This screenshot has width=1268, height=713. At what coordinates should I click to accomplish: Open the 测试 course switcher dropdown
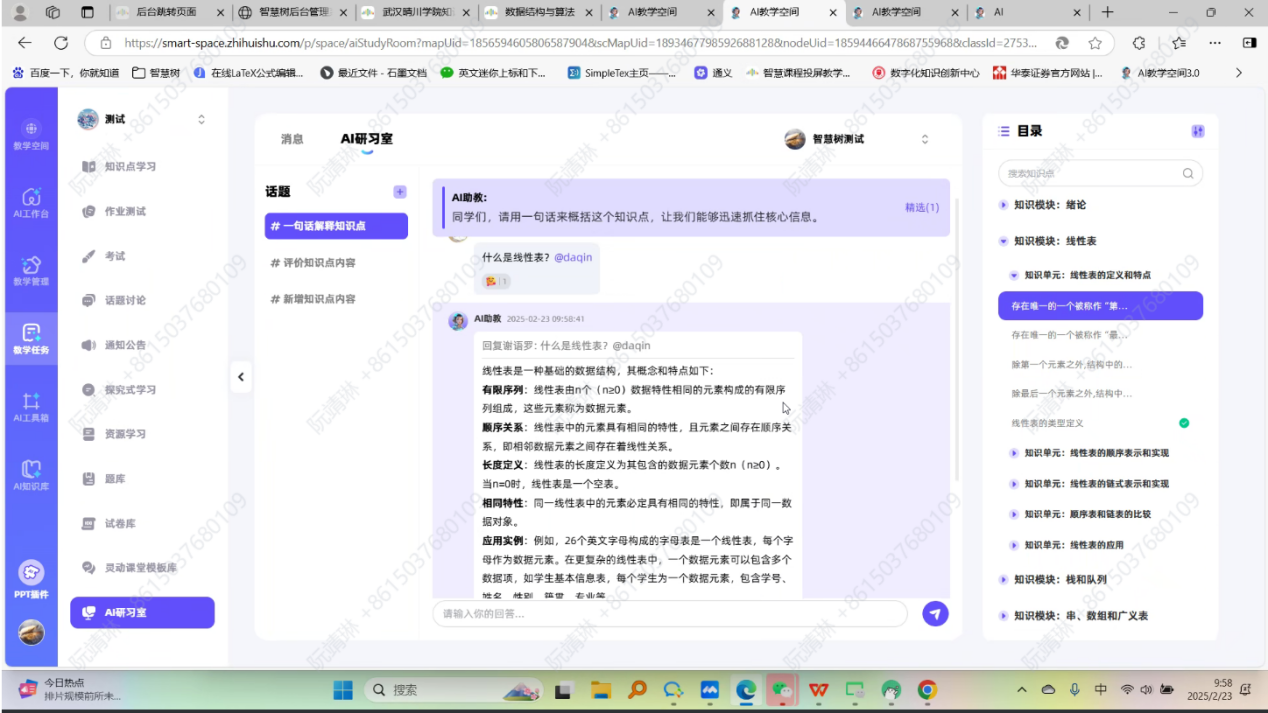201,120
